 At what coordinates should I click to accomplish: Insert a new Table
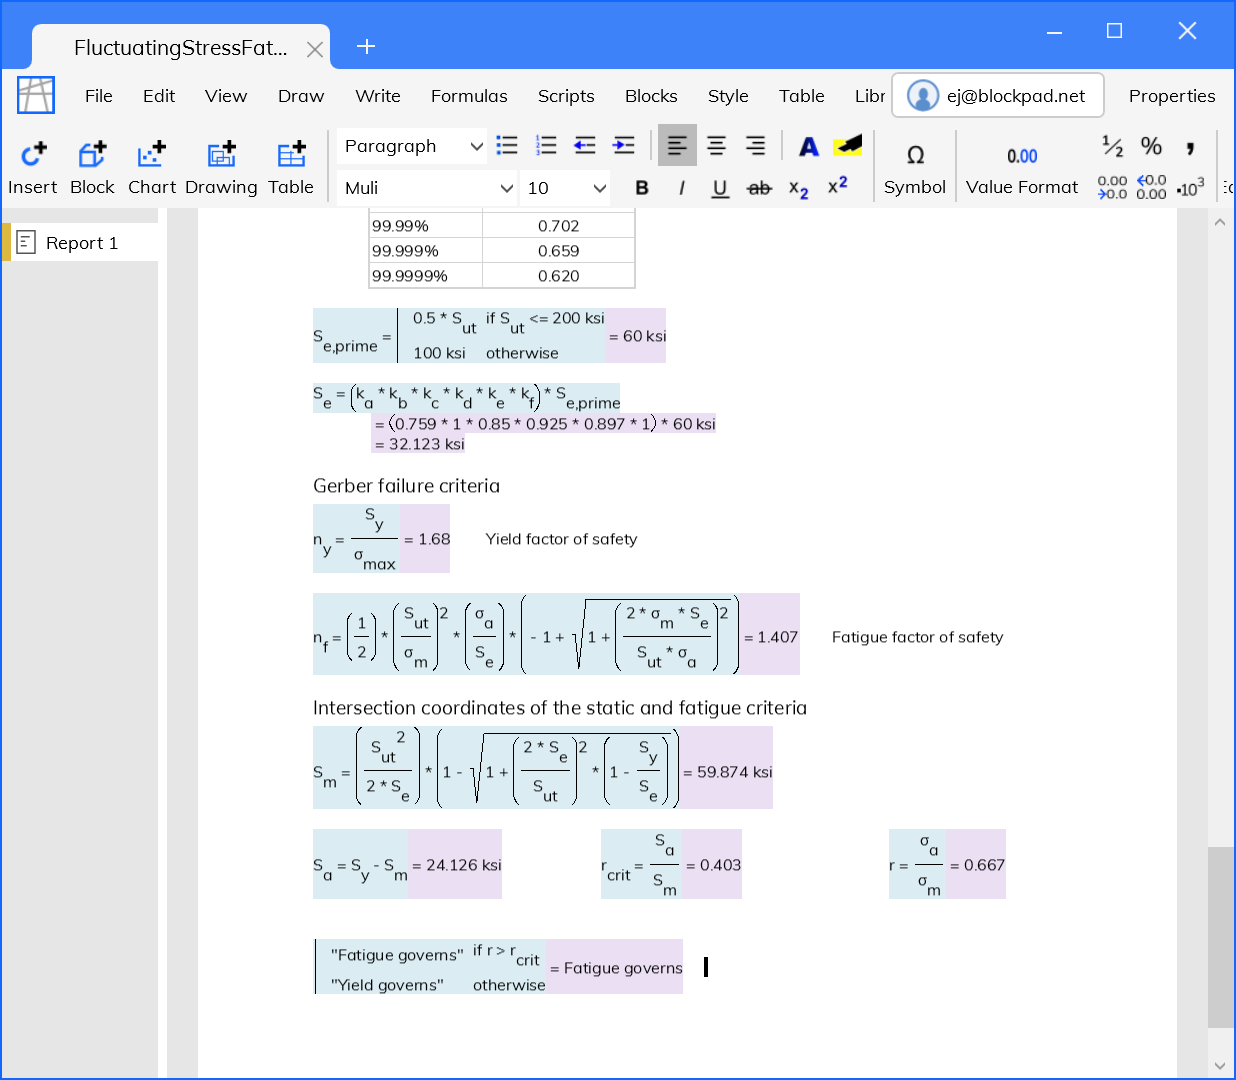point(290,166)
